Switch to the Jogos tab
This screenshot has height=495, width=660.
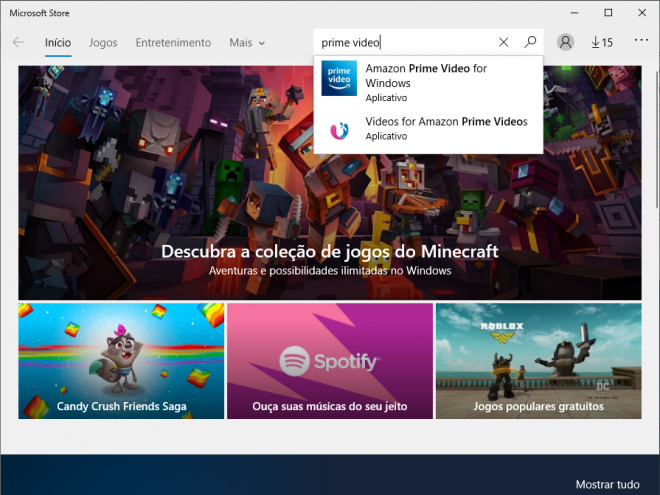pyautogui.click(x=103, y=43)
